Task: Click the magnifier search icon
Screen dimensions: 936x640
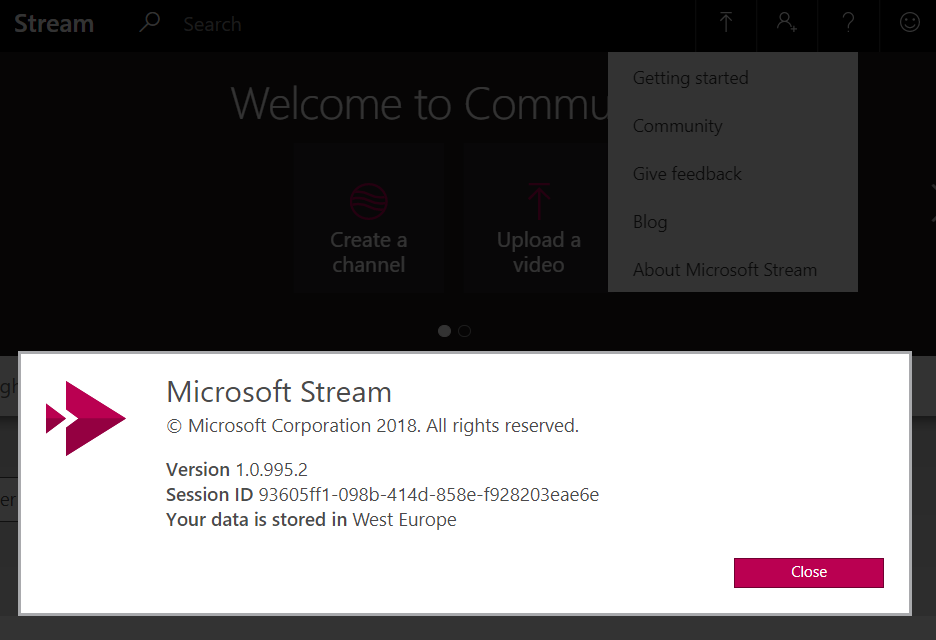Action: coord(150,22)
